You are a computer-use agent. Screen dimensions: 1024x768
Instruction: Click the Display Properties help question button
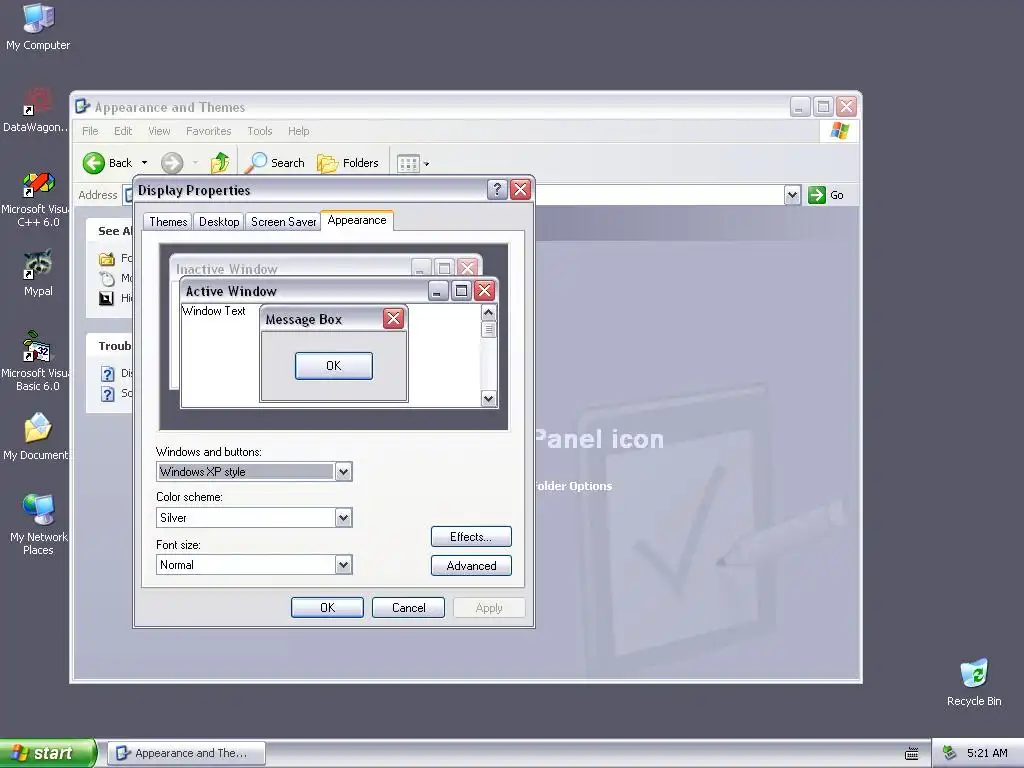497,189
